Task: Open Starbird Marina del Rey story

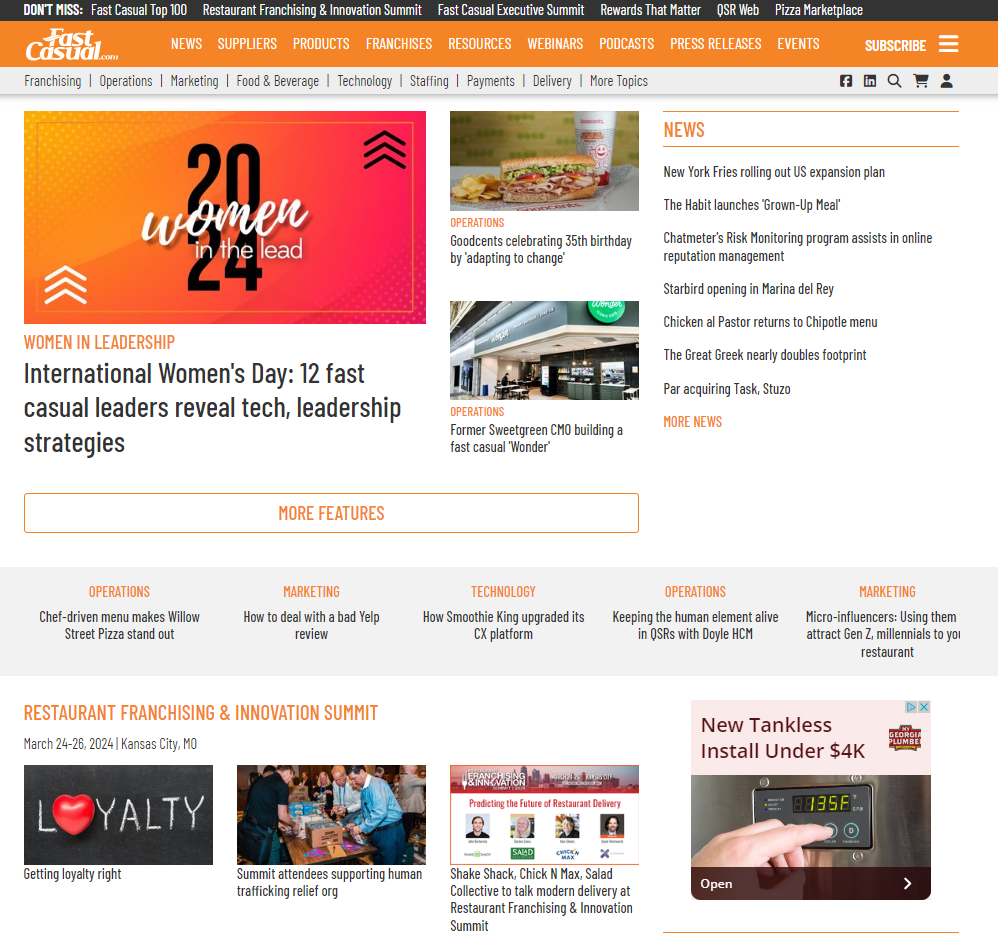Action: point(748,289)
